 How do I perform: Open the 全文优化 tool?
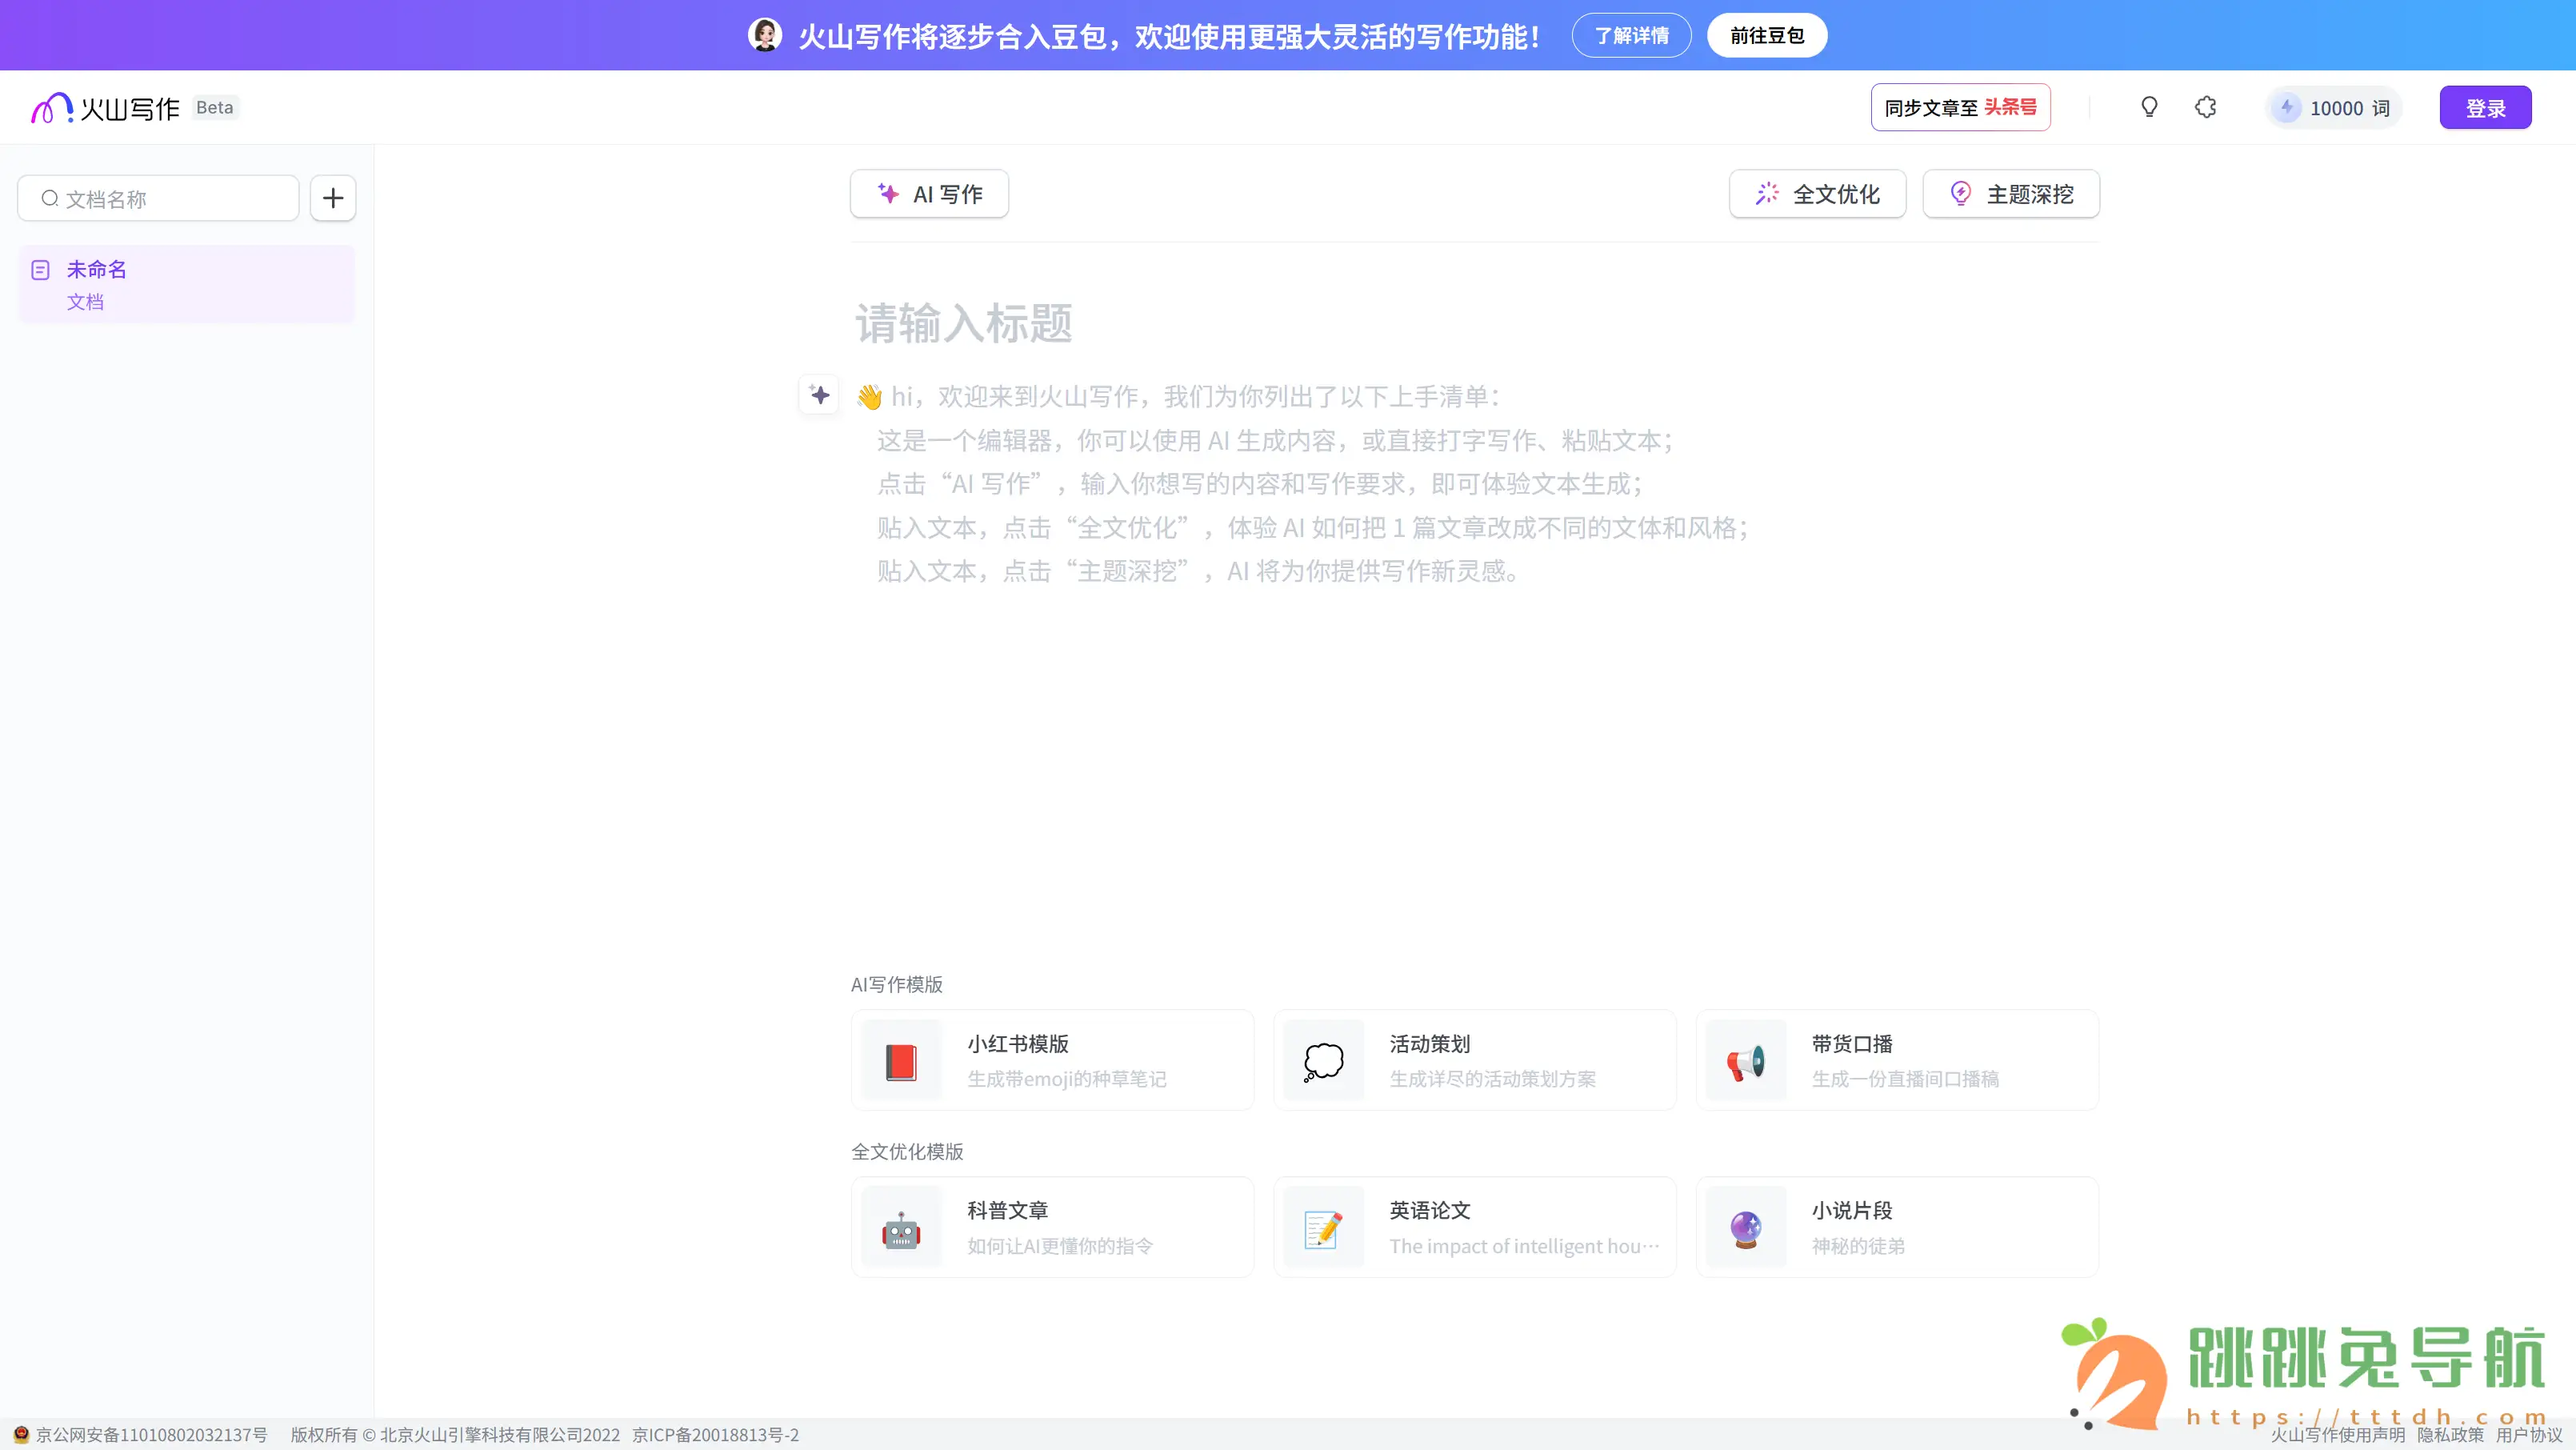click(x=1817, y=194)
